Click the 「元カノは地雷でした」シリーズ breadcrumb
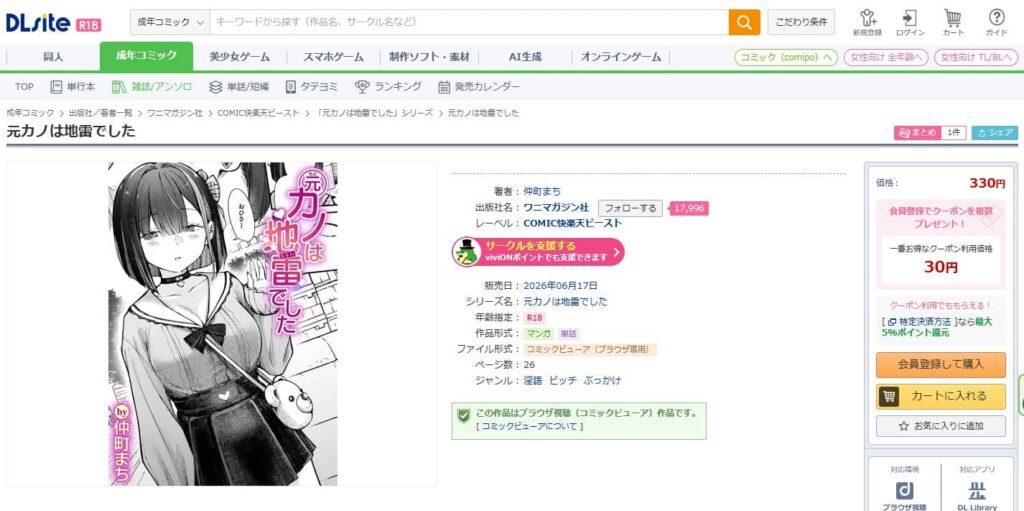The height and width of the screenshot is (511, 1024). point(374,113)
